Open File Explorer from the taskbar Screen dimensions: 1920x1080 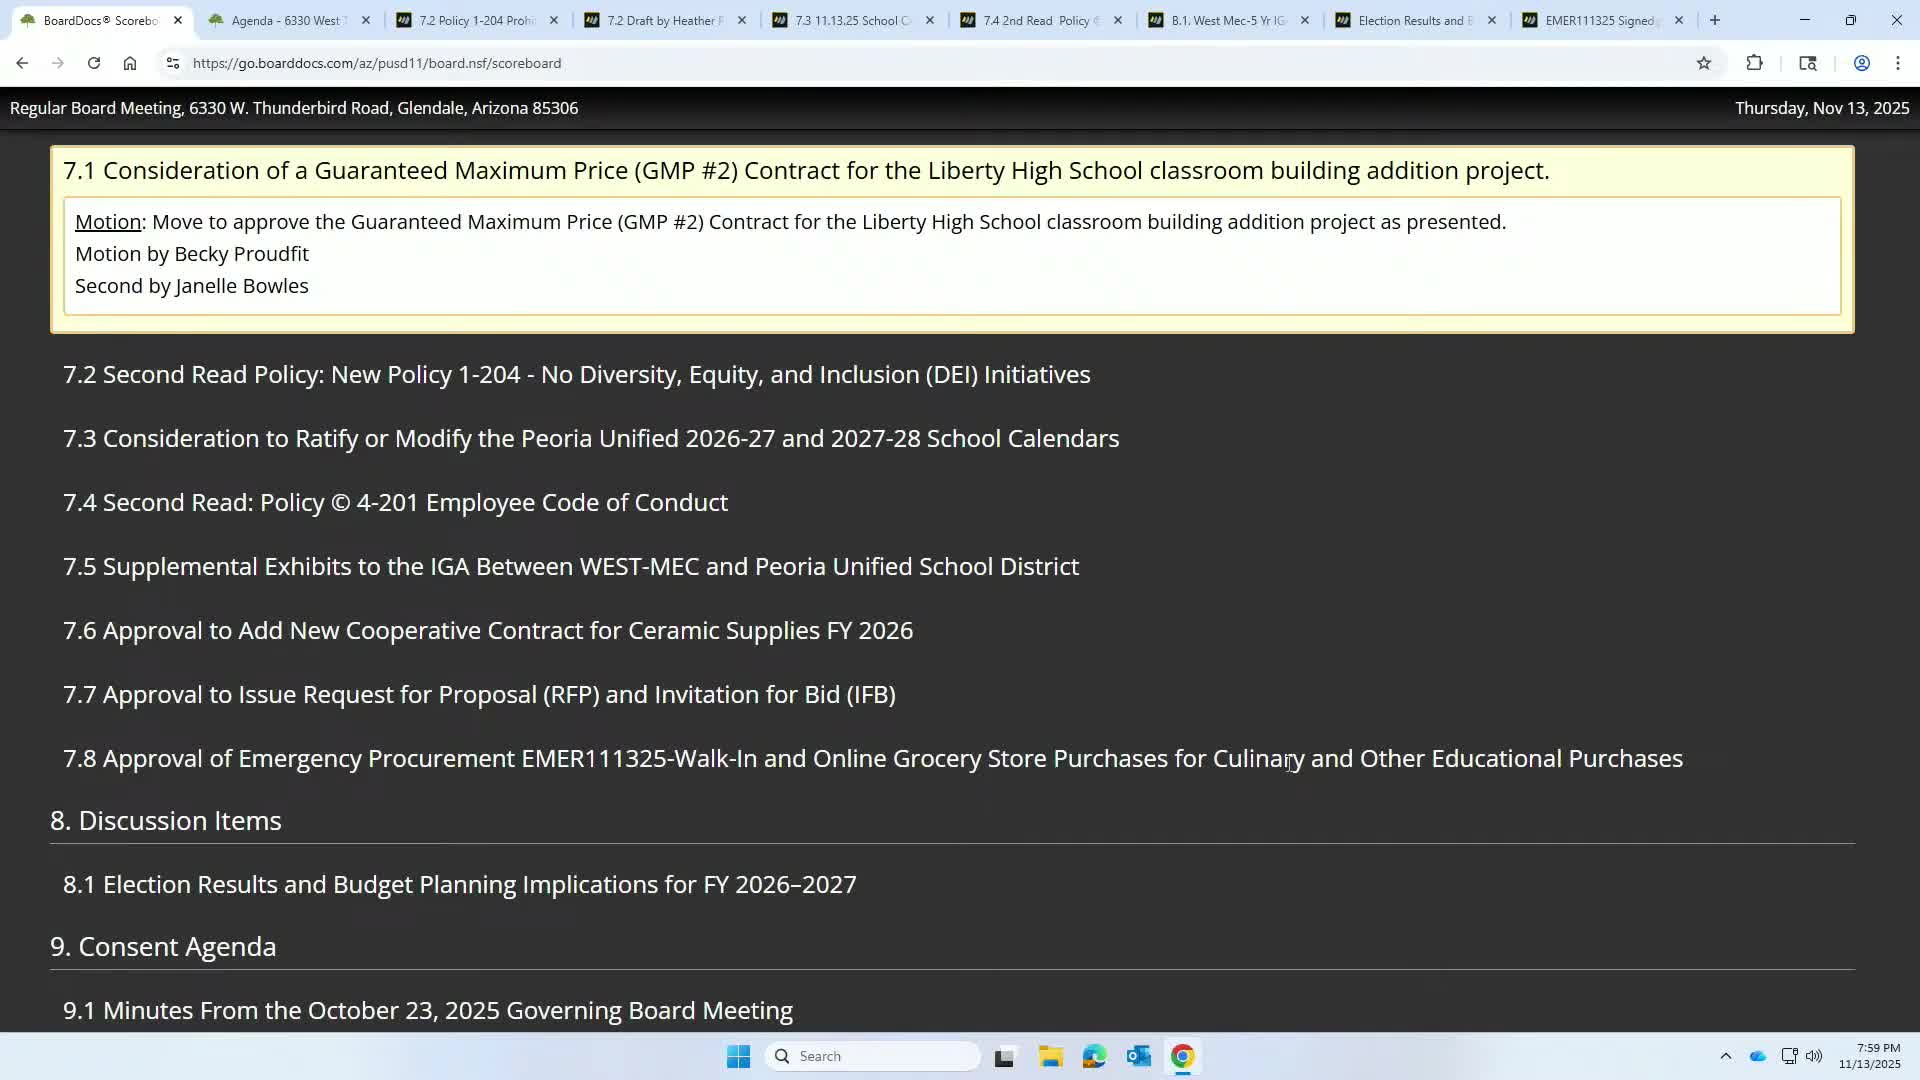[1050, 1056]
